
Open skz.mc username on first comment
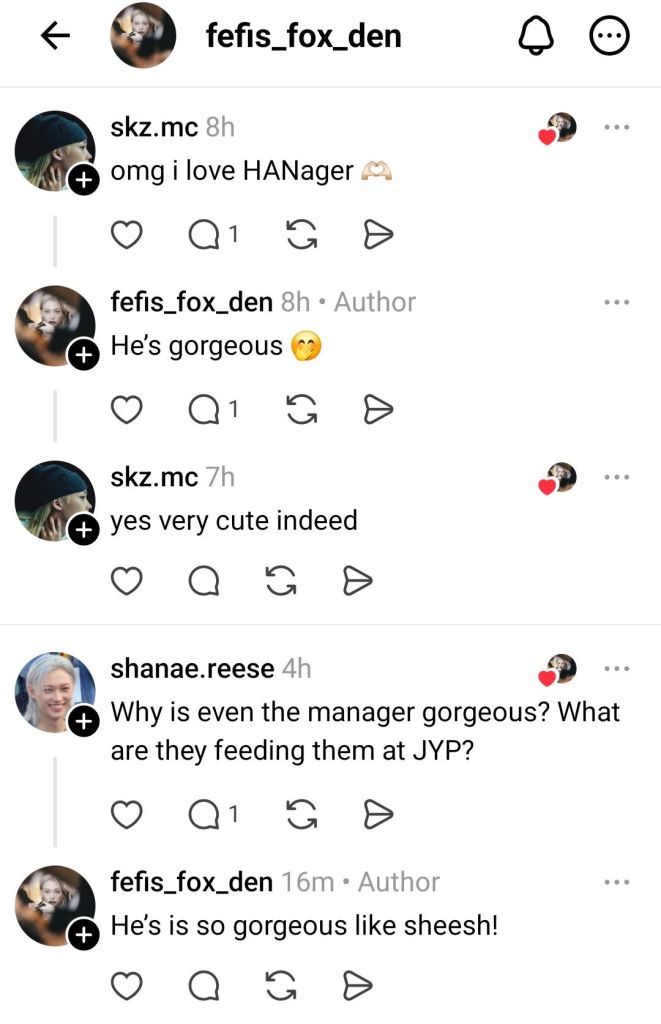(x=154, y=127)
